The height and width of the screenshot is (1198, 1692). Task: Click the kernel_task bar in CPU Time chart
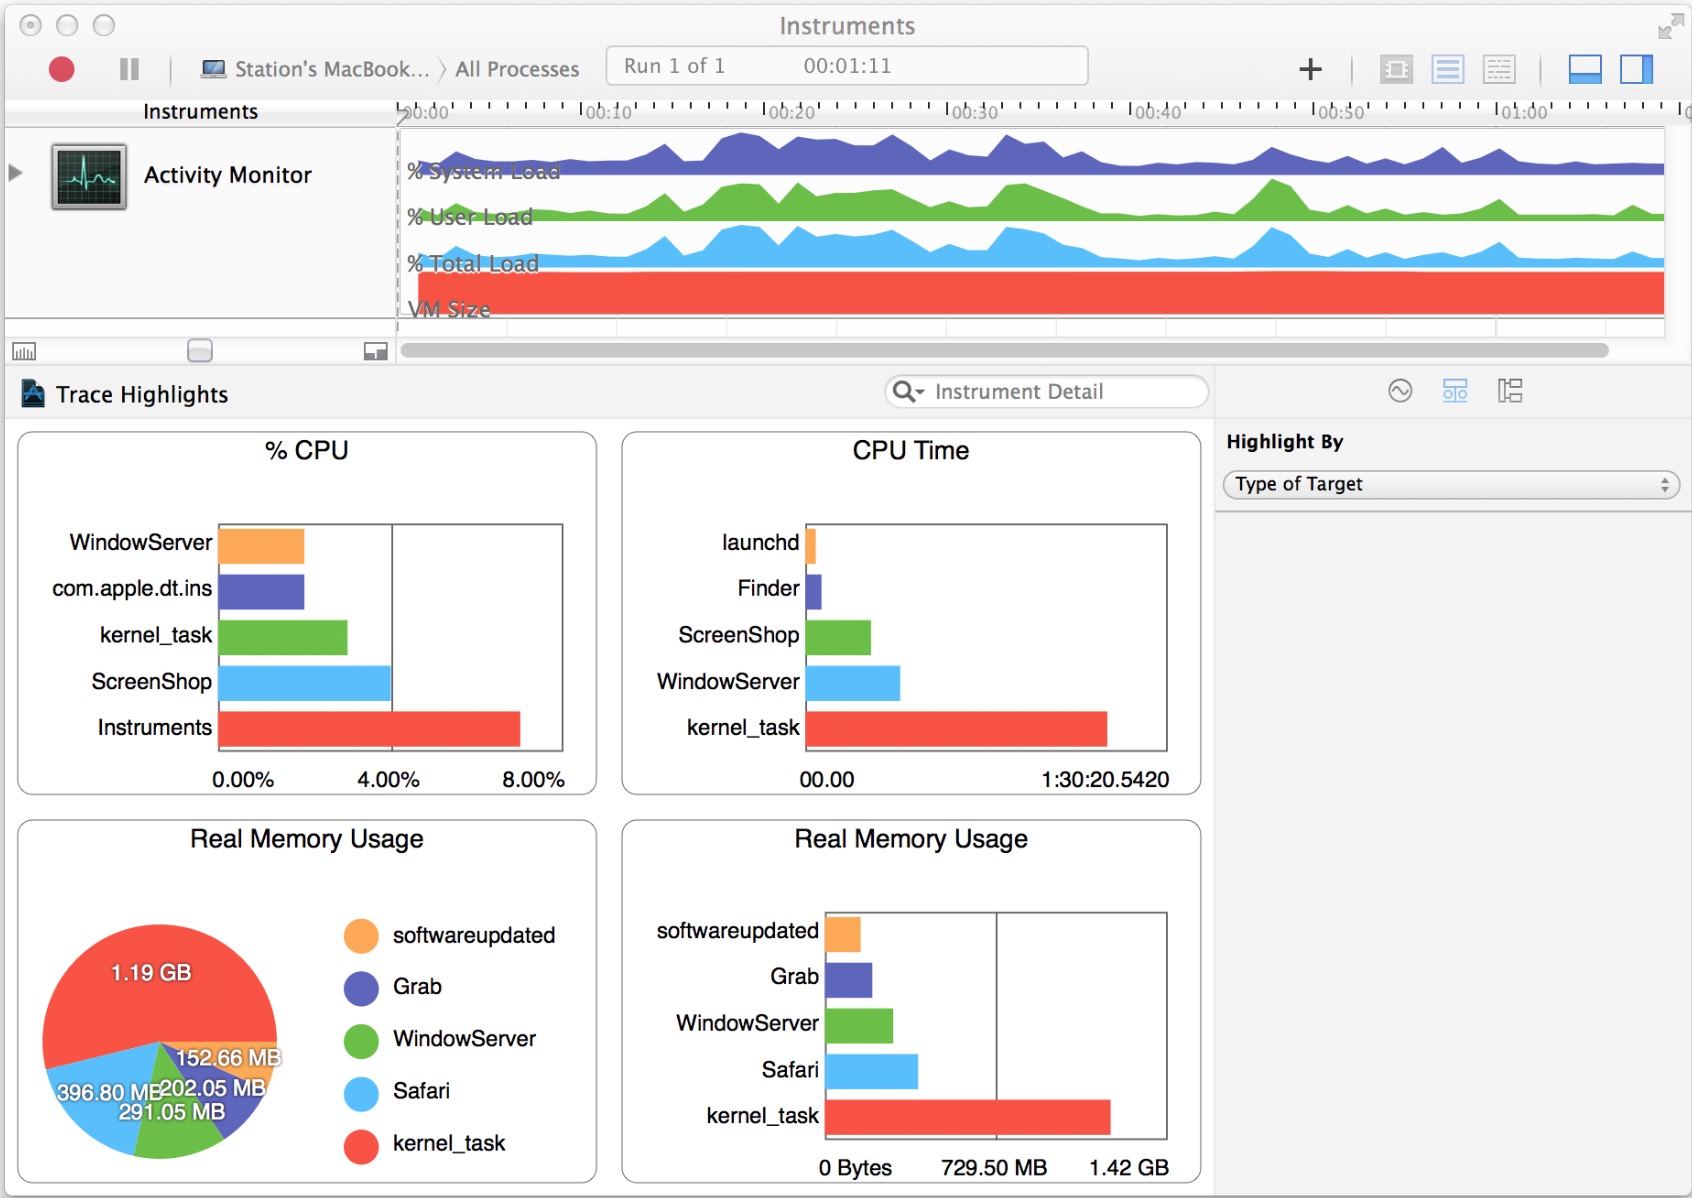point(956,729)
